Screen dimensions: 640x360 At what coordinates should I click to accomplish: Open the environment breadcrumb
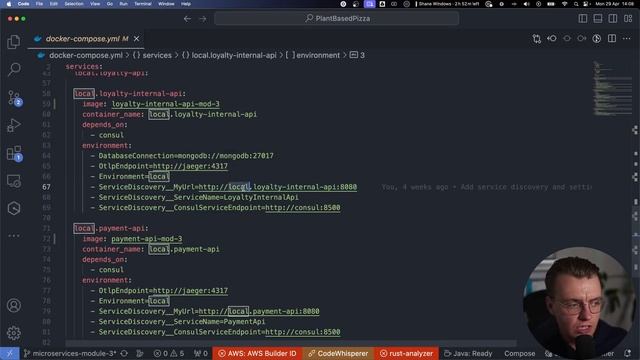pos(313,55)
